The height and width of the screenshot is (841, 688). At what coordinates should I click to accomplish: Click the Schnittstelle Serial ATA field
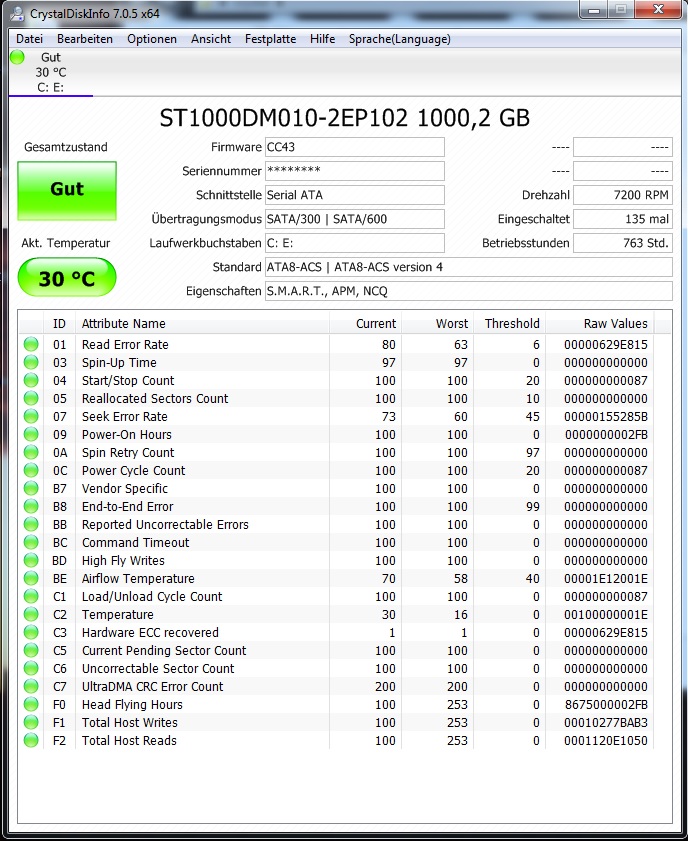(354, 195)
